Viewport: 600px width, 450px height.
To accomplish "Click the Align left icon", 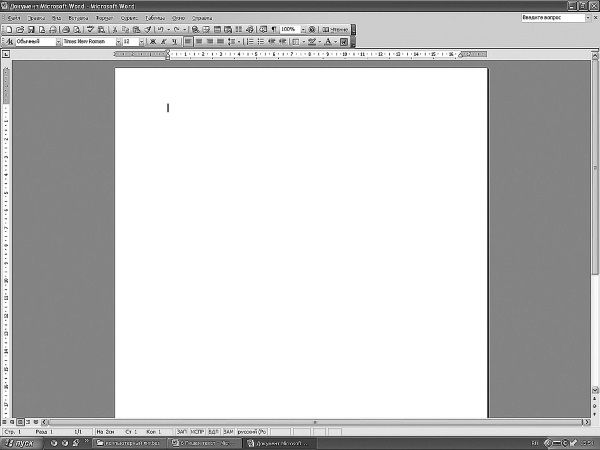I will (189, 42).
